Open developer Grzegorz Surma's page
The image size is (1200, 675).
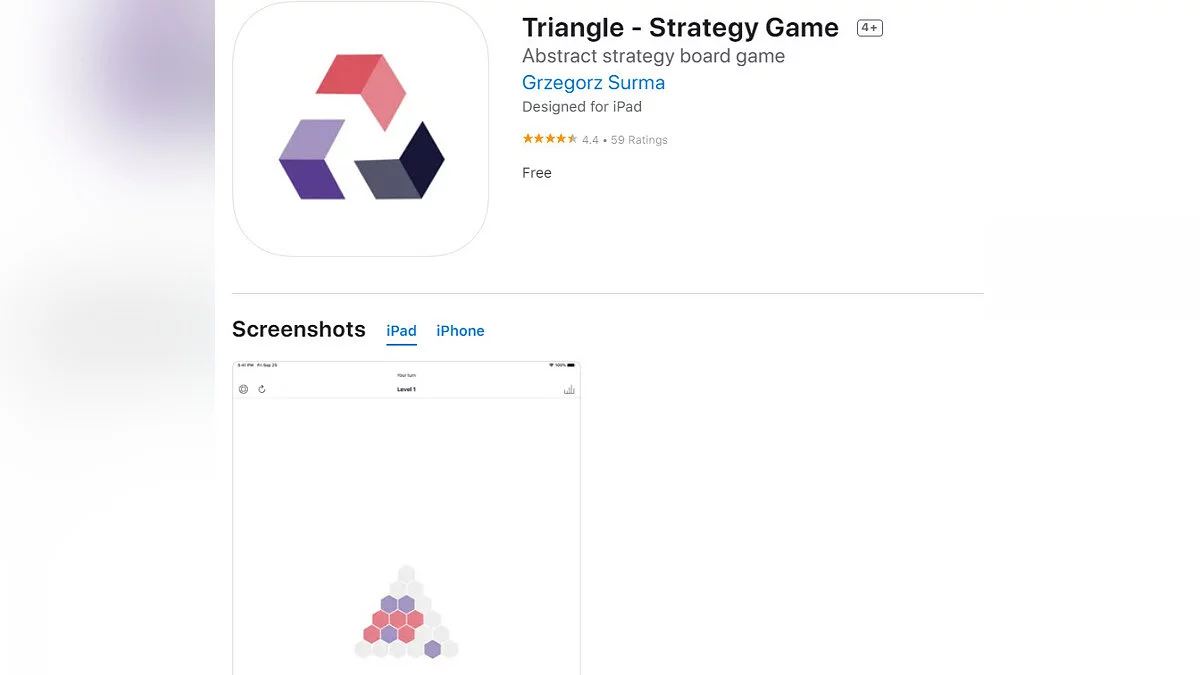[x=593, y=83]
